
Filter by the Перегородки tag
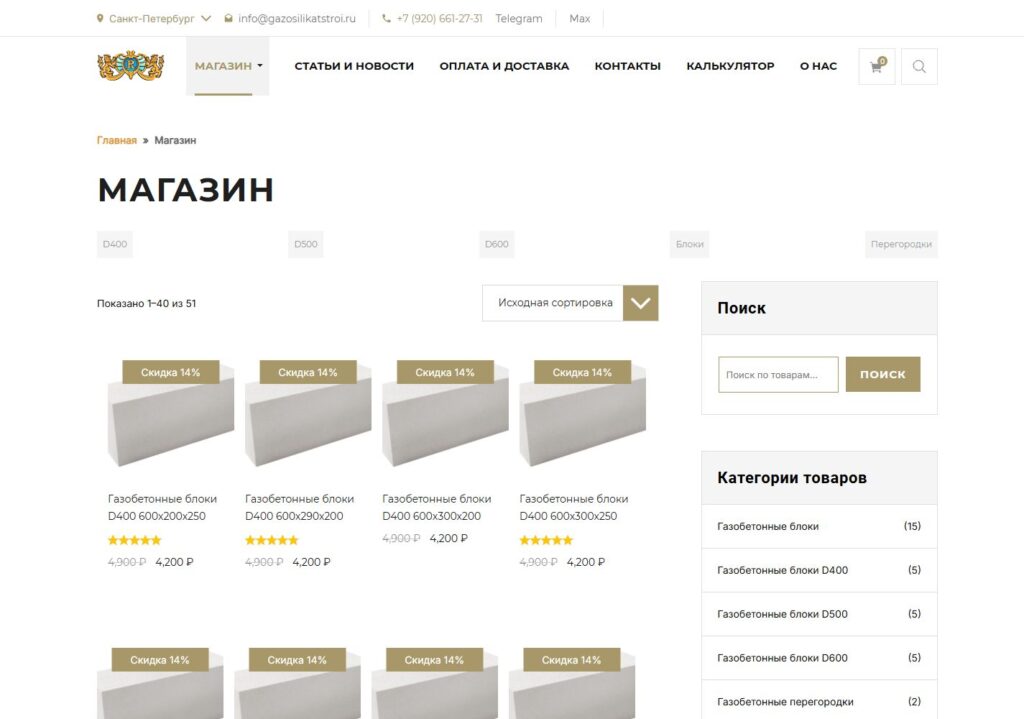tap(901, 244)
